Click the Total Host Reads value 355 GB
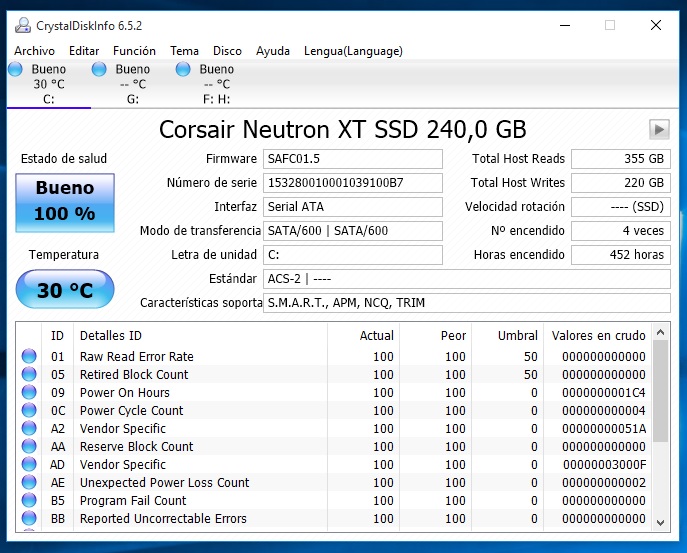687x553 pixels. tap(621, 159)
